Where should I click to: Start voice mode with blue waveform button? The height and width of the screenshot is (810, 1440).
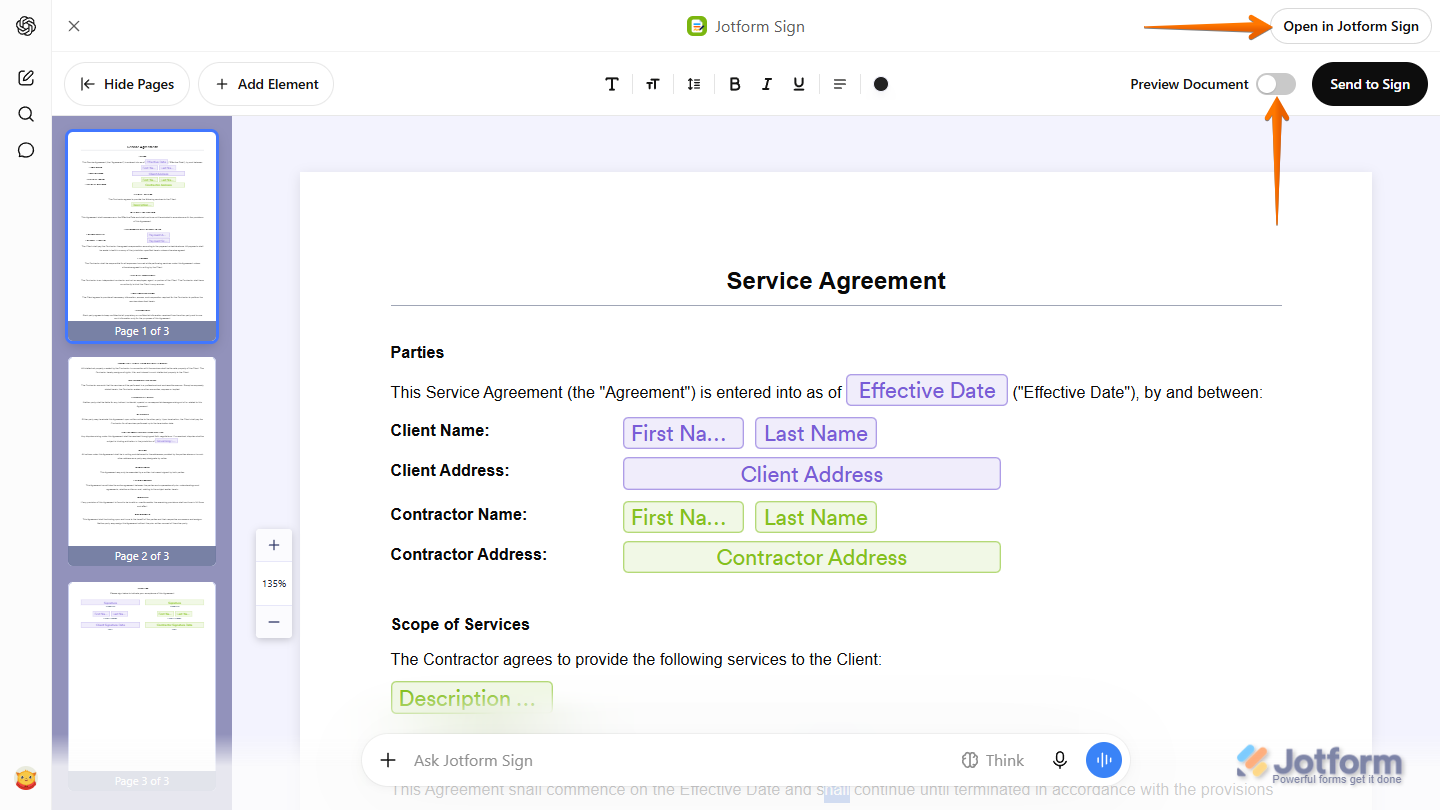tap(1104, 760)
